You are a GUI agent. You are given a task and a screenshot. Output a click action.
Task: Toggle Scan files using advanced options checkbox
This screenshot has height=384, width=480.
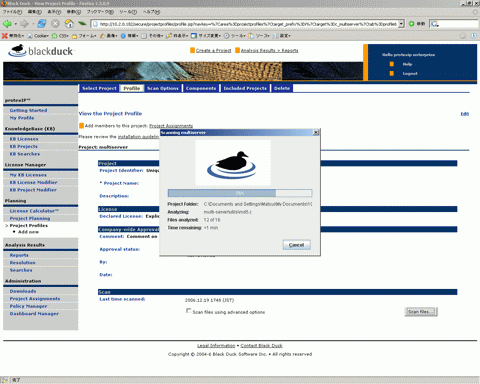[188, 311]
